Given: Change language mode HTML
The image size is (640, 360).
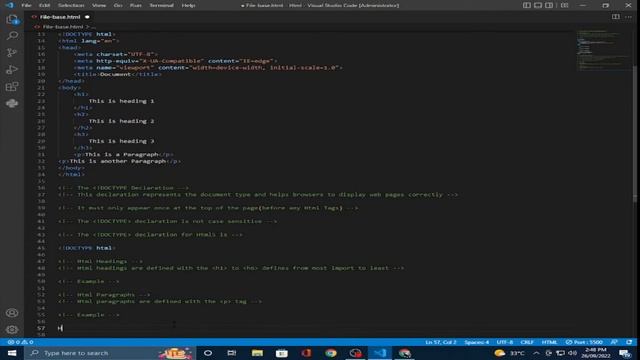Looking at the screenshot, I should point(549,342).
